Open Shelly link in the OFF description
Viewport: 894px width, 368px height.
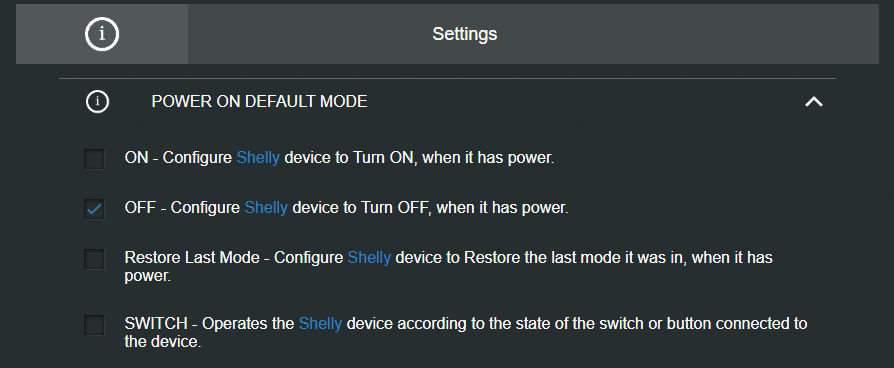coord(266,208)
